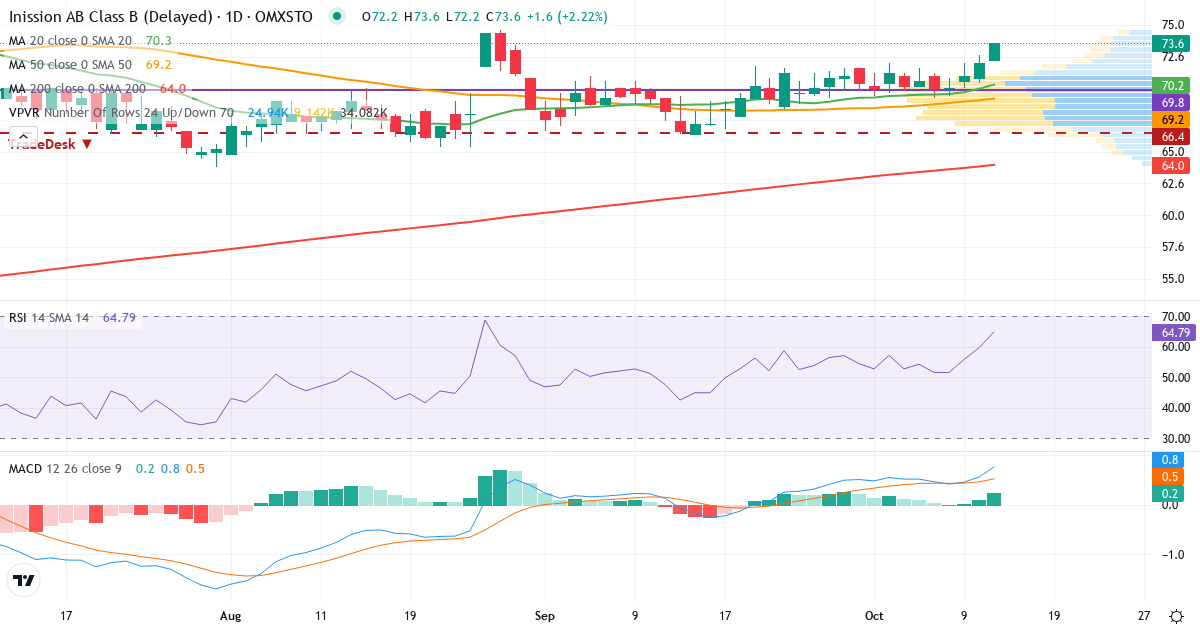The height and width of the screenshot is (630, 1200).
Task: Click the 27 date label on time axis
Action: [x=1144, y=615]
